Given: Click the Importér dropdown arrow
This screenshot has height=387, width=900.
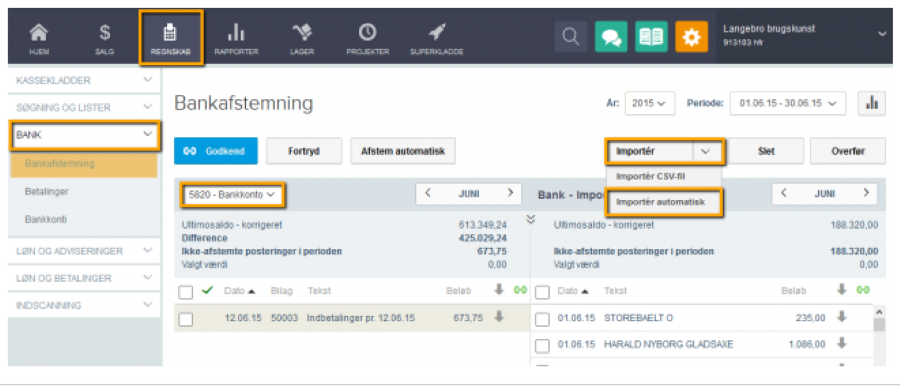Looking at the screenshot, I should pyautogui.click(x=706, y=152).
